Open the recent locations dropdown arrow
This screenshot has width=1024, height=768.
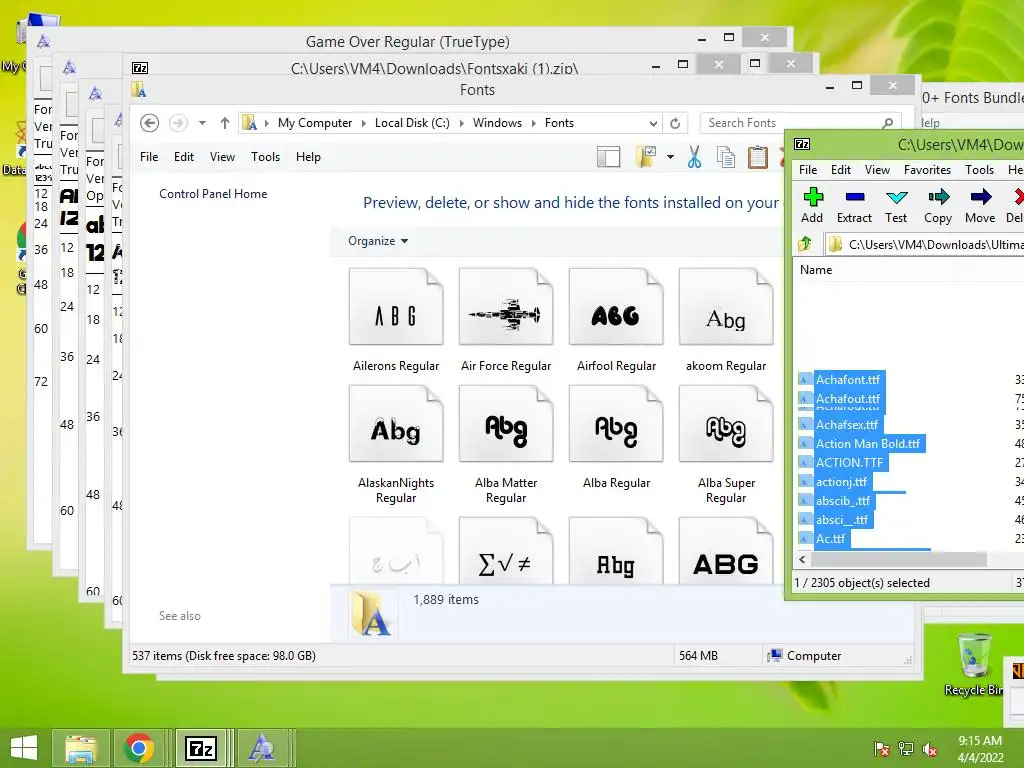click(x=202, y=123)
